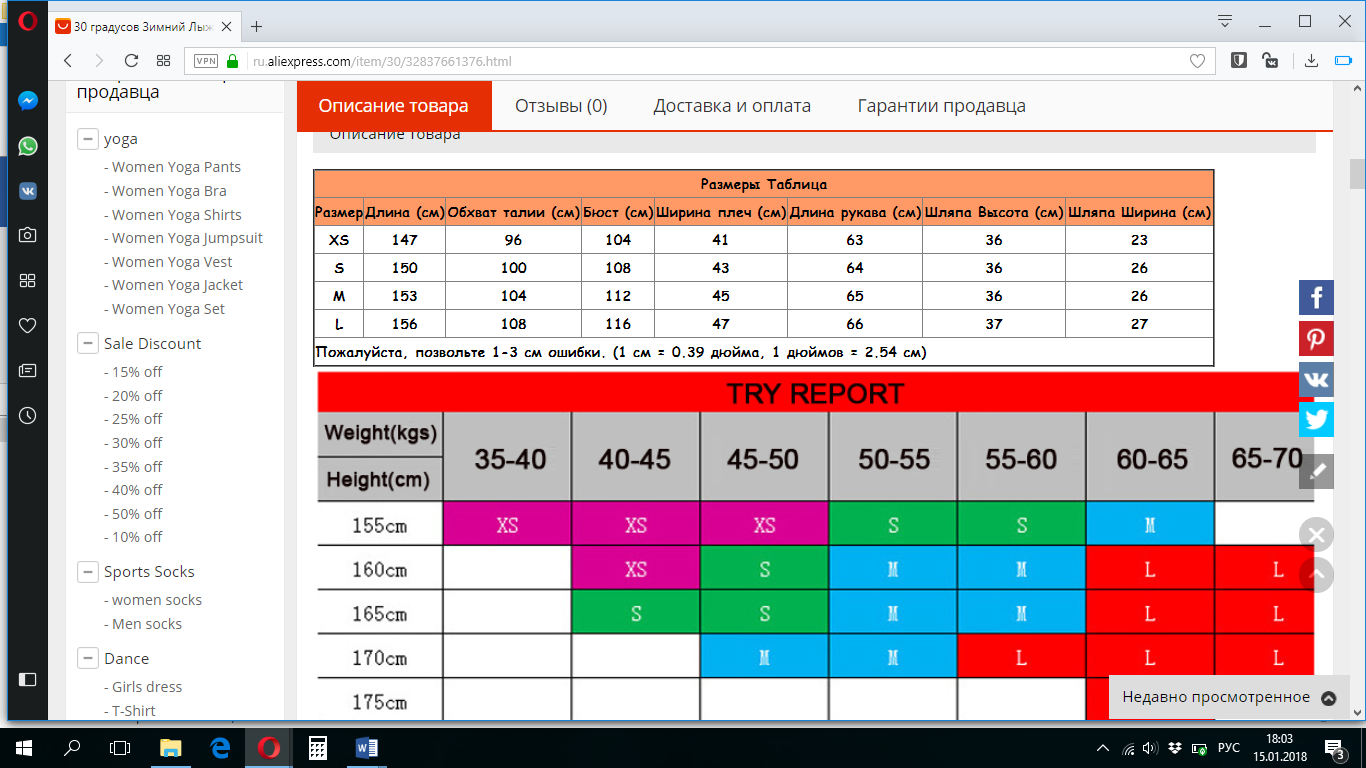Open 50% off discount link
The width and height of the screenshot is (1366, 768).
coord(138,514)
